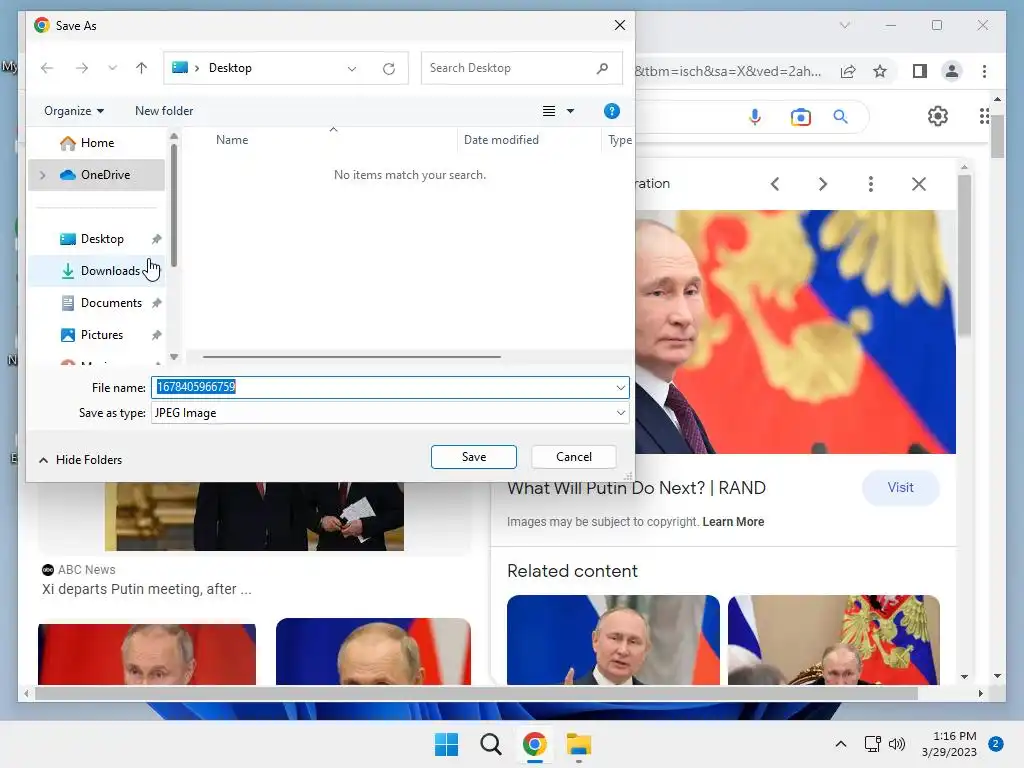Screen dimensions: 1024x768
Task: Open Pictures in the navigation pane
Action: [97, 335]
